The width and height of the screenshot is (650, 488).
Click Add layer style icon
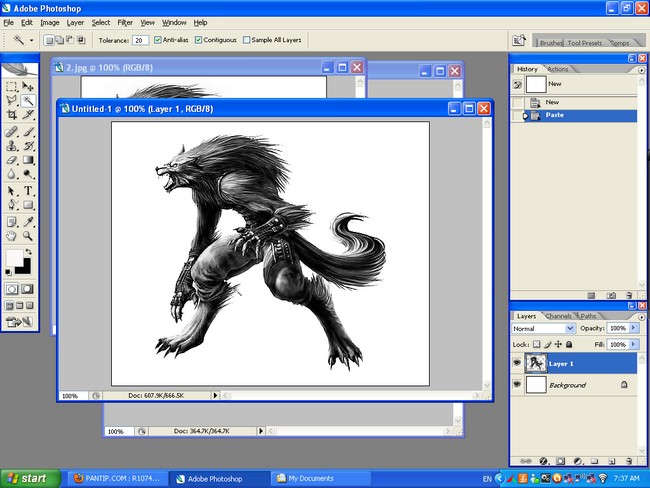(543, 461)
